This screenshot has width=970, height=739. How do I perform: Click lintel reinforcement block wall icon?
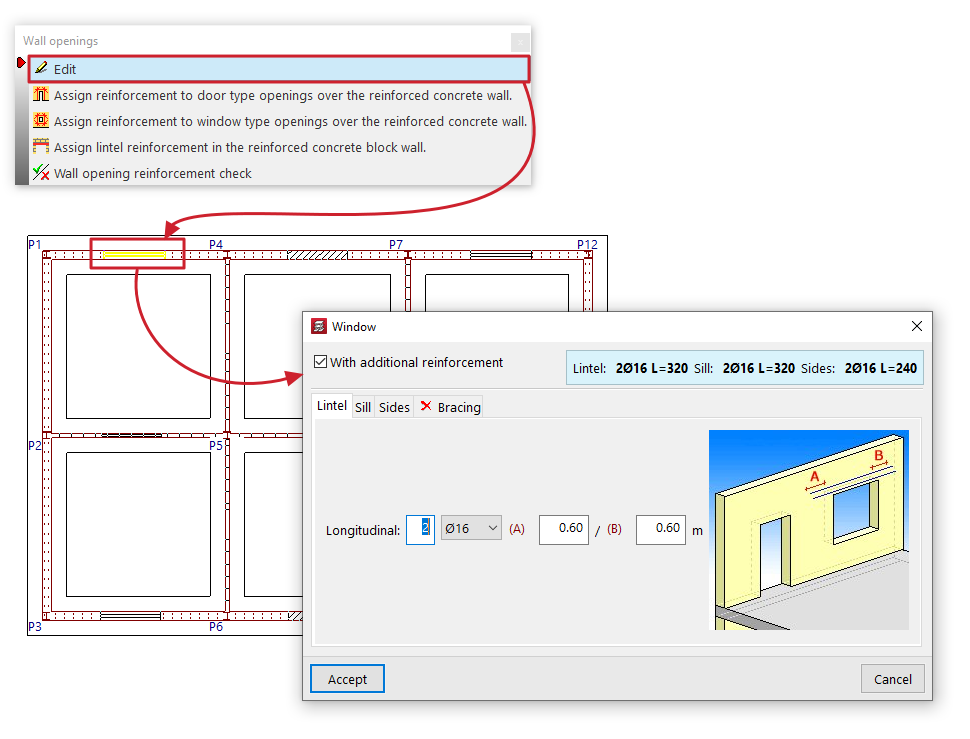point(41,146)
